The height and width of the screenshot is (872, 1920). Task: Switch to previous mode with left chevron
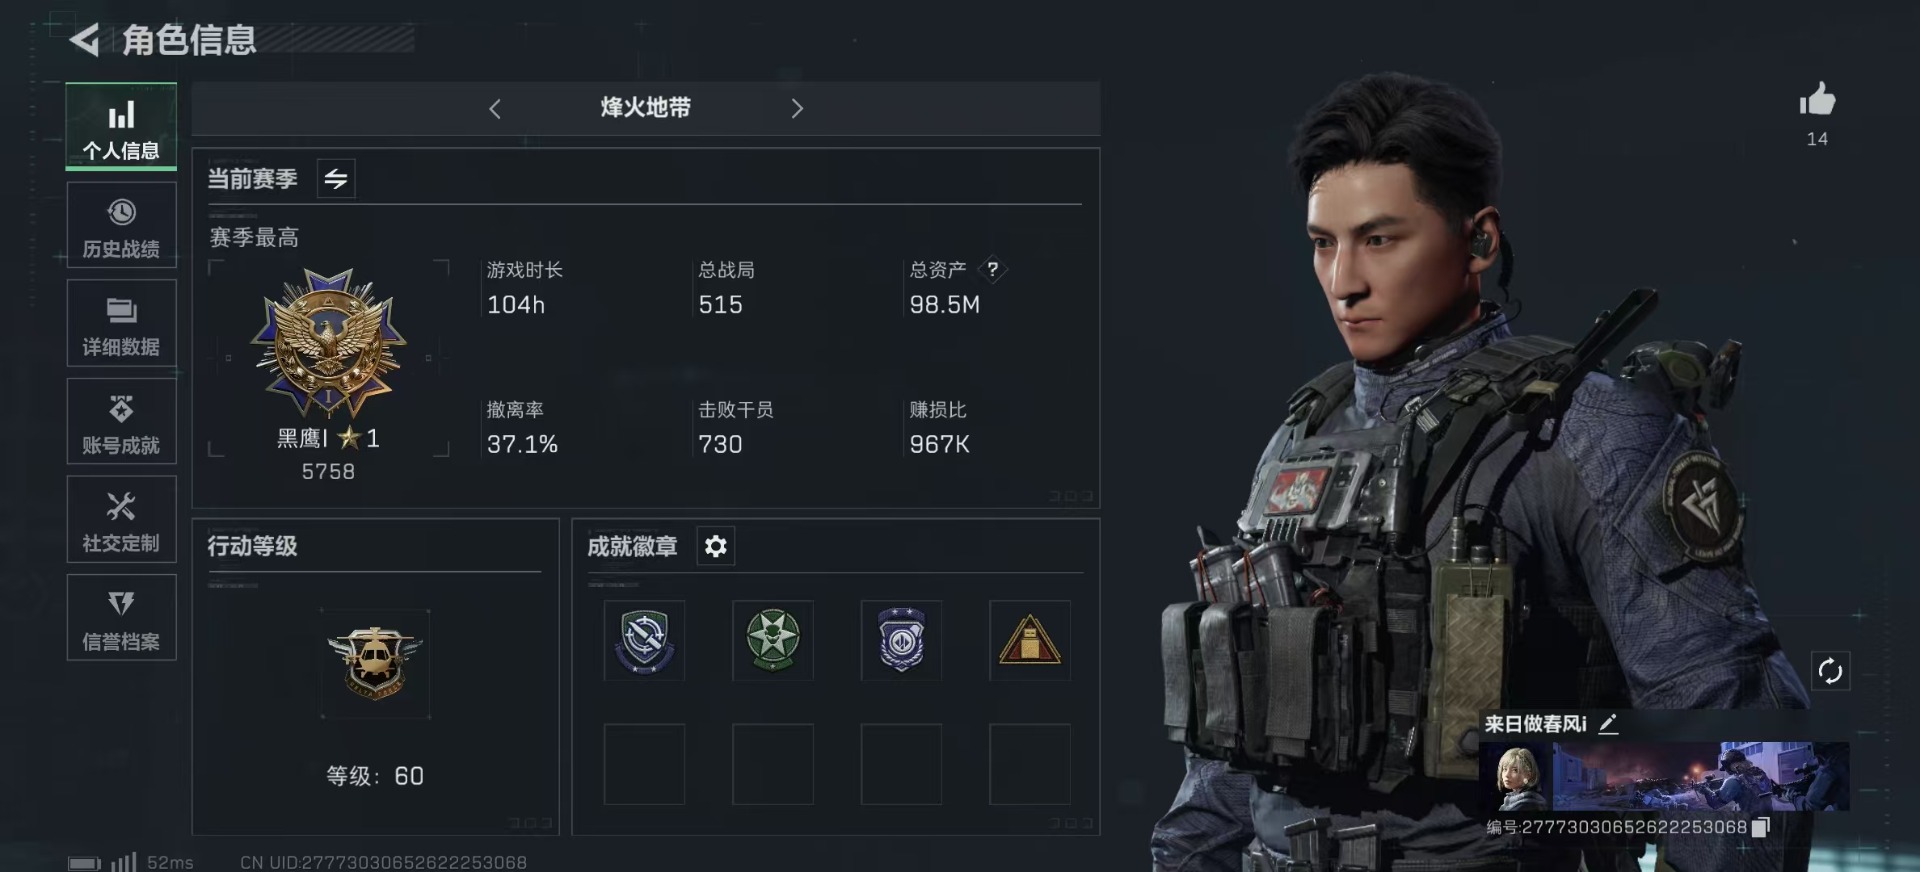pyautogui.click(x=494, y=109)
